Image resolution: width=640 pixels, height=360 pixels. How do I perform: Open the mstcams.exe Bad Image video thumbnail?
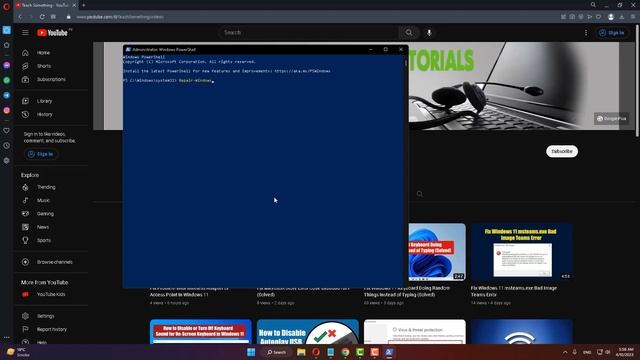tap(521, 251)
